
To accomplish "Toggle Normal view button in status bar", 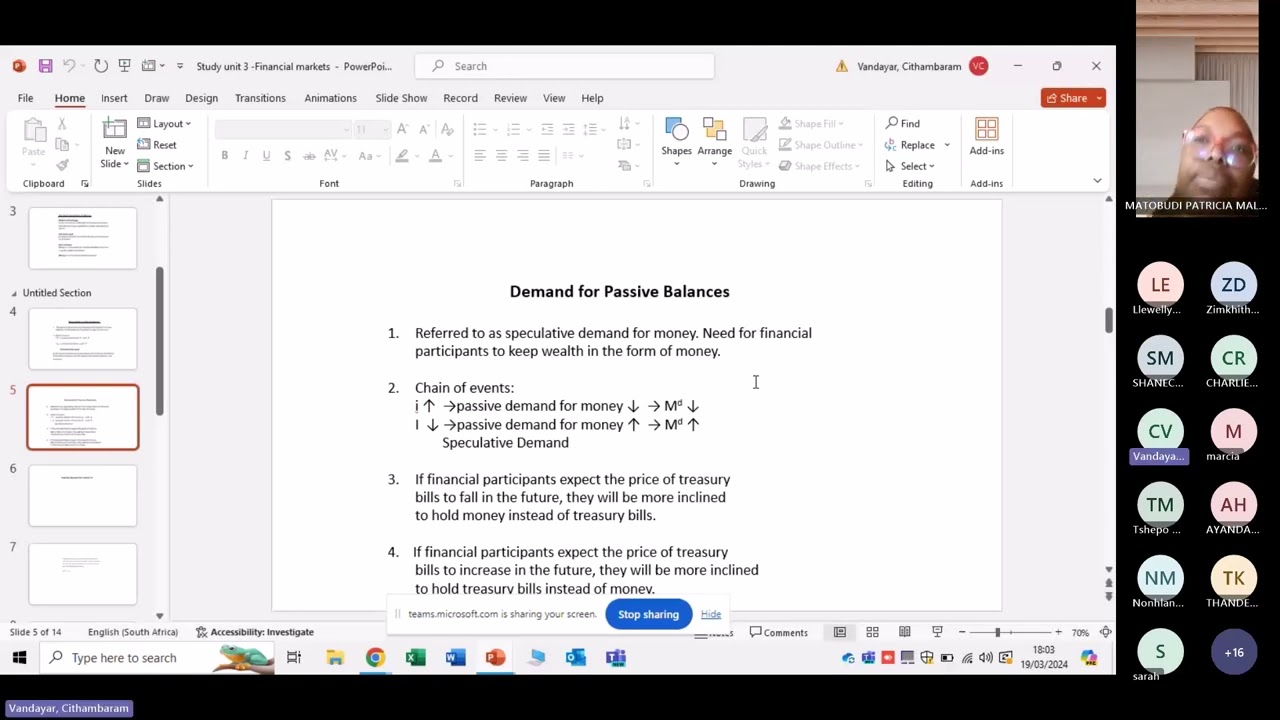I will [x=840, y=632].
